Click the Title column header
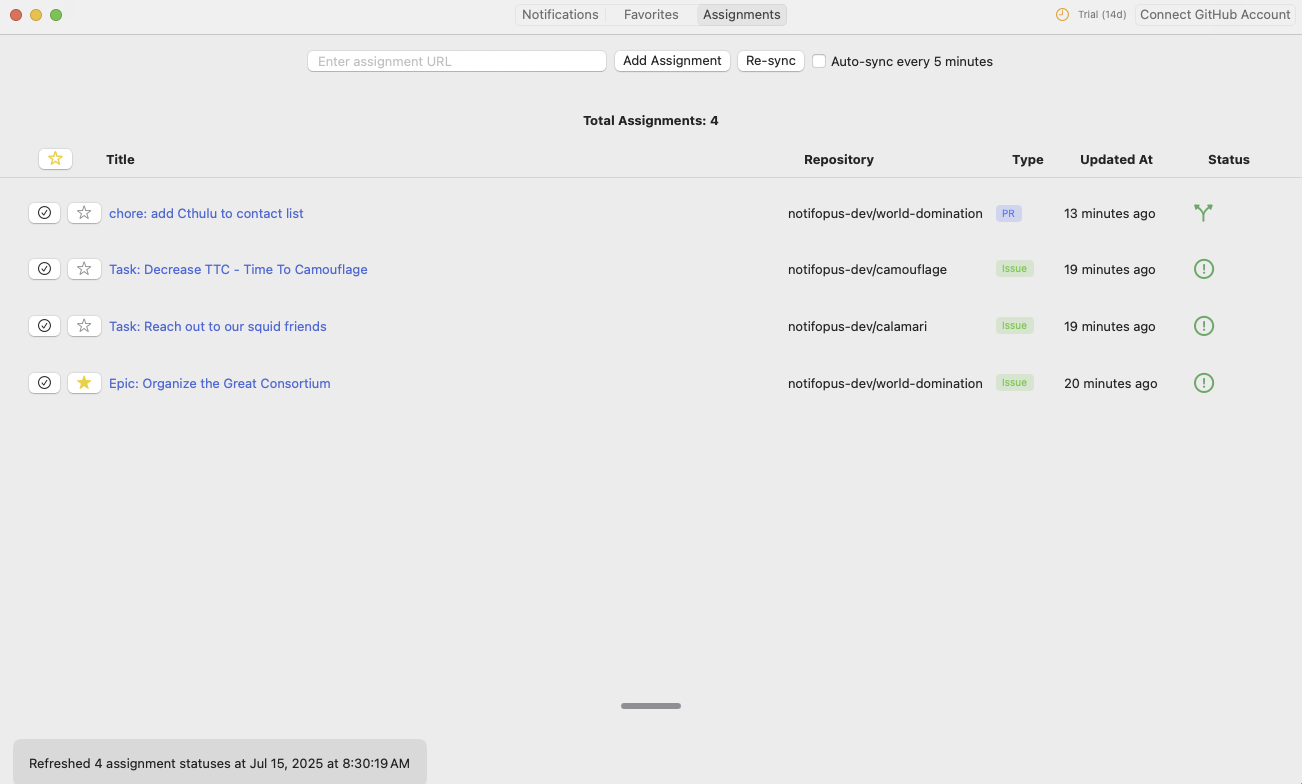Viewport: 1302px width, 784px height. (120, 159)
